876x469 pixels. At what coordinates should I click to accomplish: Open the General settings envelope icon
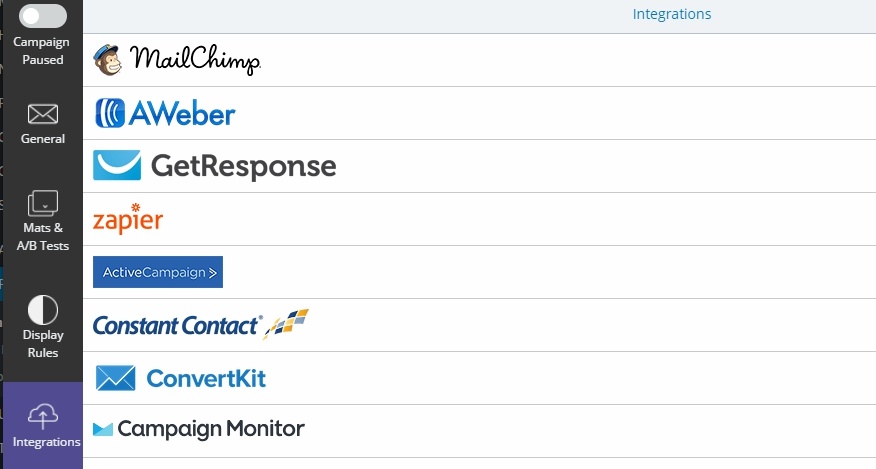point(42,114)
